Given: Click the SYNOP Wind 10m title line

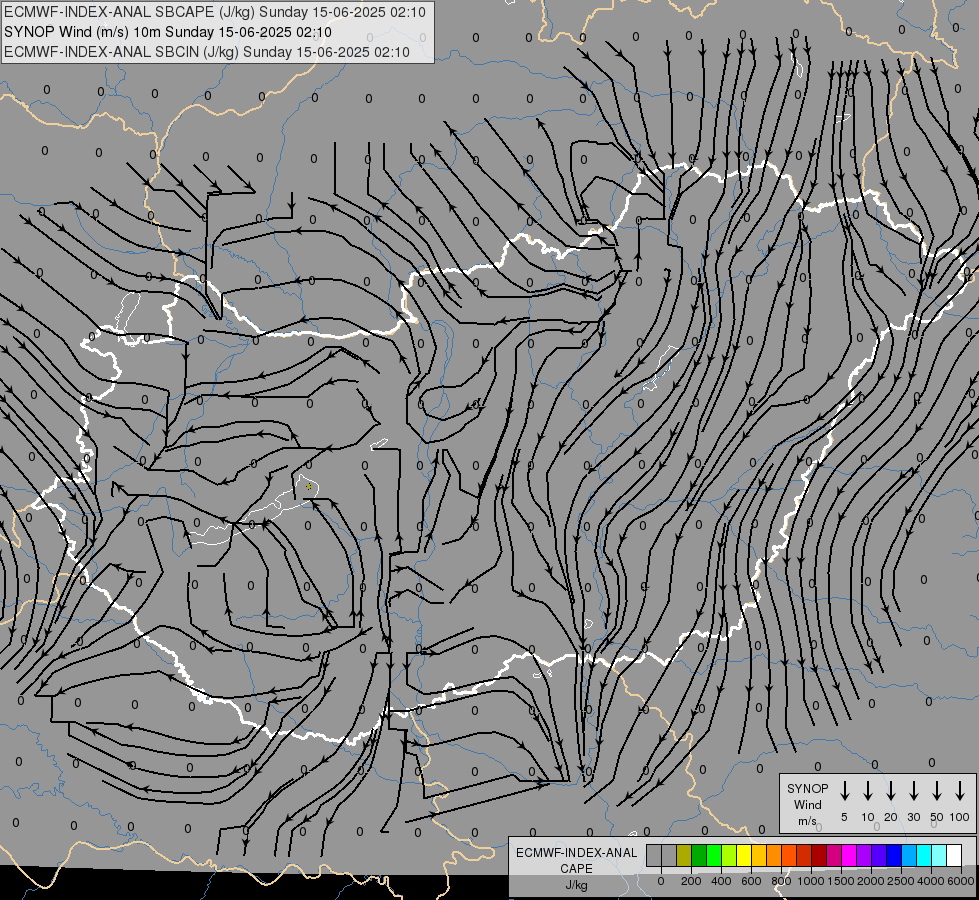Looking at the screenshot, I should (167, 32).
